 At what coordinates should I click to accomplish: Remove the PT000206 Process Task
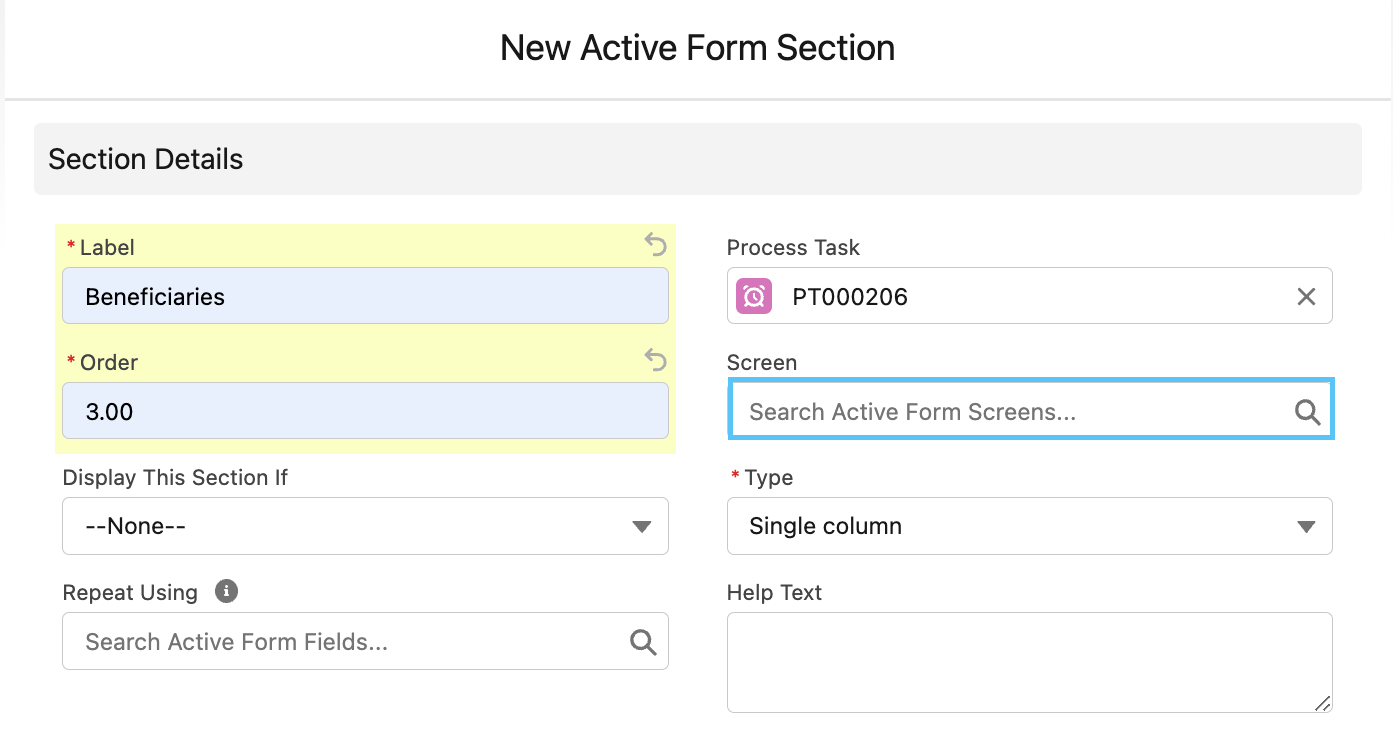pyautogui.click(x=1306, y=296)
